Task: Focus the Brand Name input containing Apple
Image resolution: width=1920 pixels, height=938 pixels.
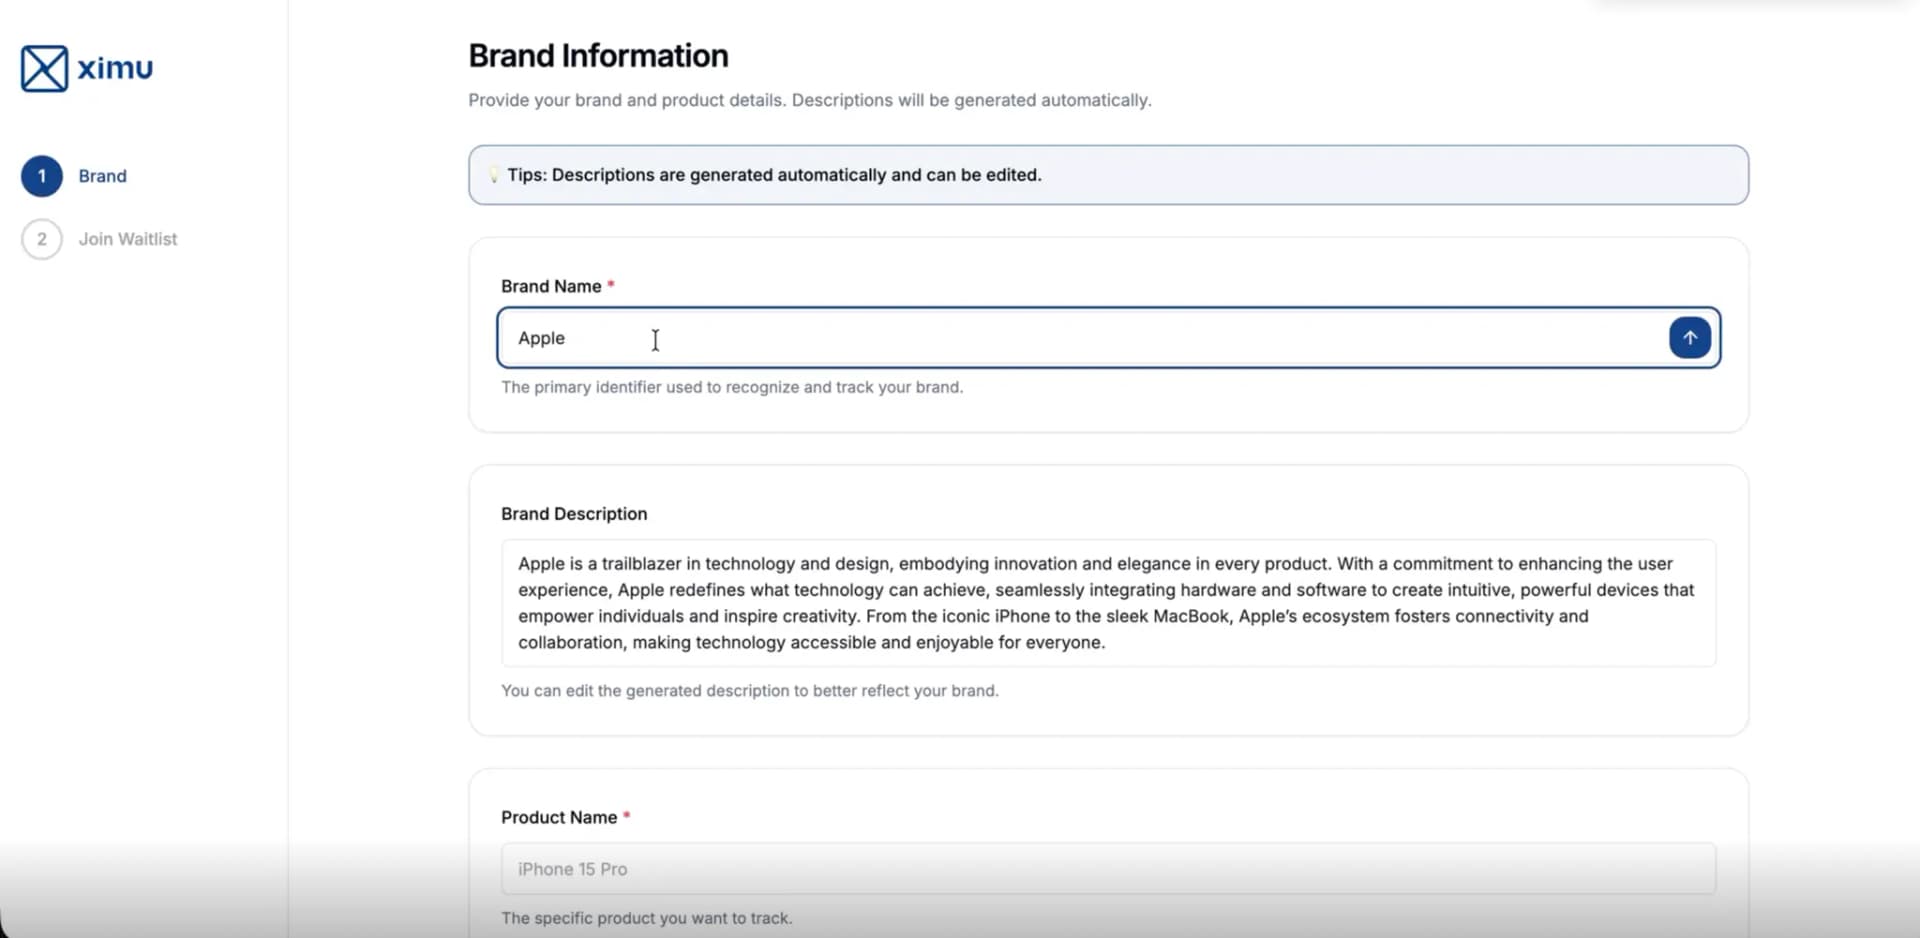Action: 1080,338
